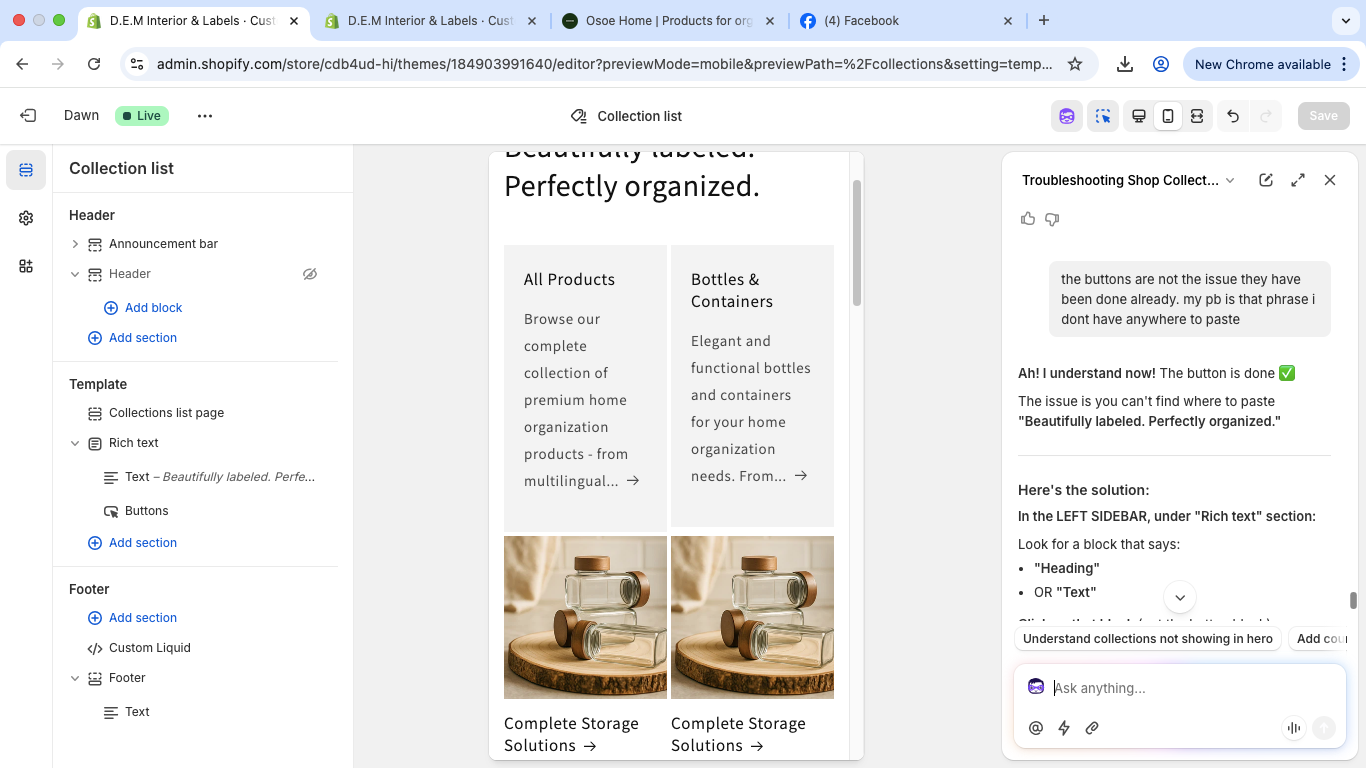Click the undo arrow in toolbar
The image size is (1366, 768).
pos(1233,116)
